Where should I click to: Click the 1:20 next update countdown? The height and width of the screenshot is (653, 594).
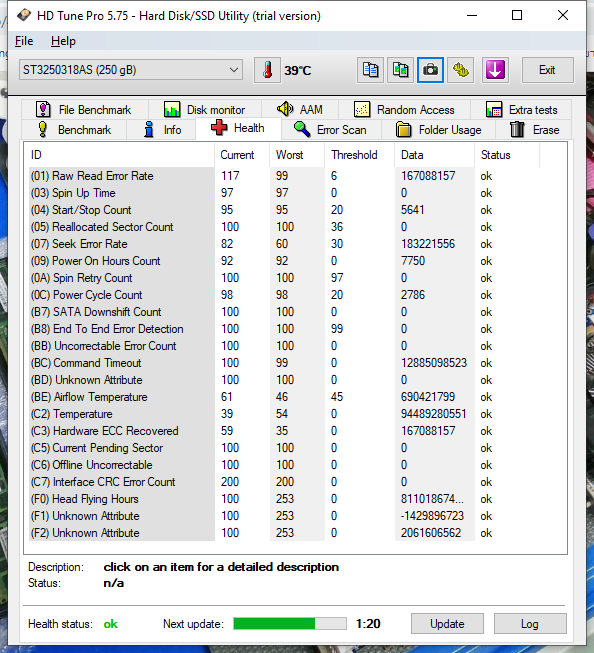click(x=368, y=623)
